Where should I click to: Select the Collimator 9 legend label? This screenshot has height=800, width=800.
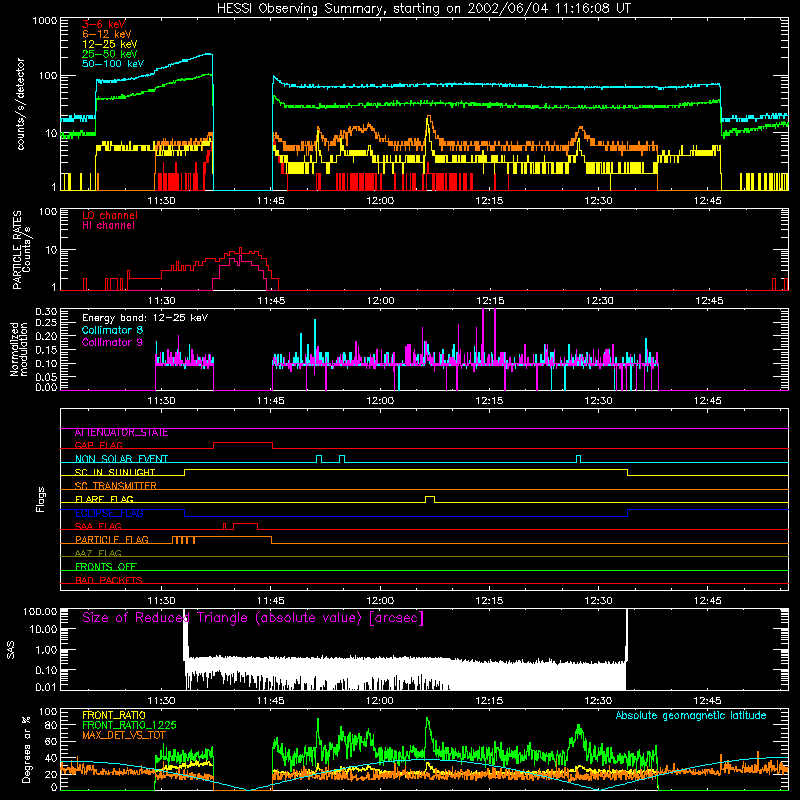[x=112, y=342]
